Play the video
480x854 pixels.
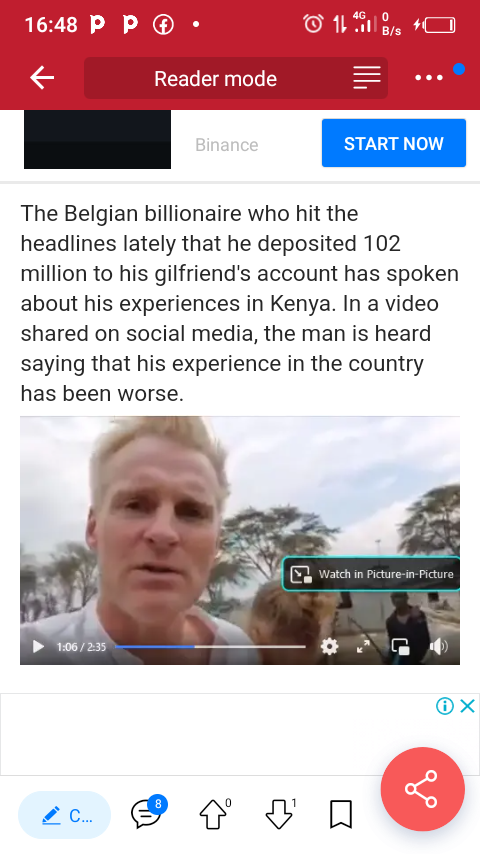(38, 646)
